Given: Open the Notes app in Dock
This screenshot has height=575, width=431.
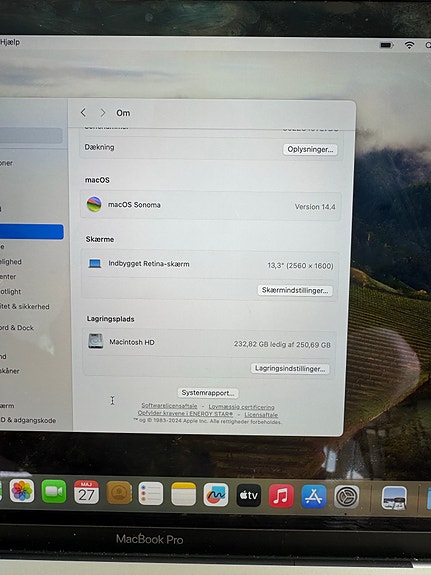Looking at the screenshot, I should (183, 494).
